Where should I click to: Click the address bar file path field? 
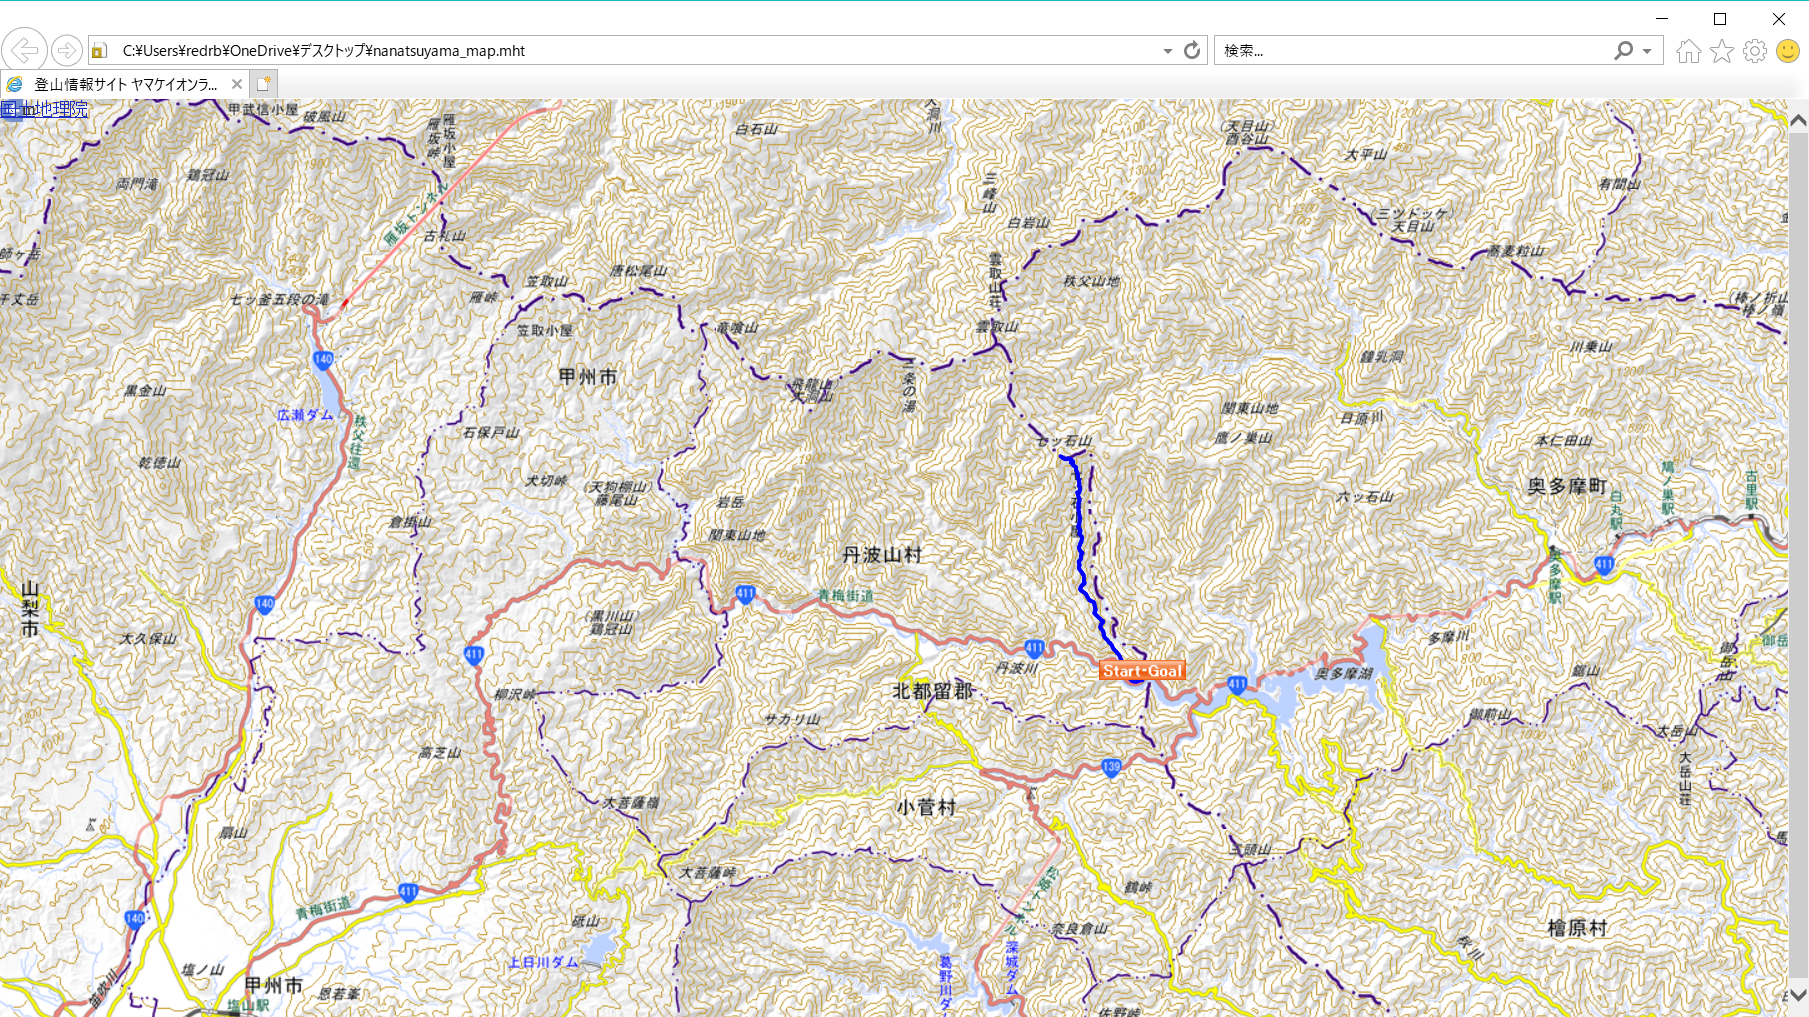[600, 51]
